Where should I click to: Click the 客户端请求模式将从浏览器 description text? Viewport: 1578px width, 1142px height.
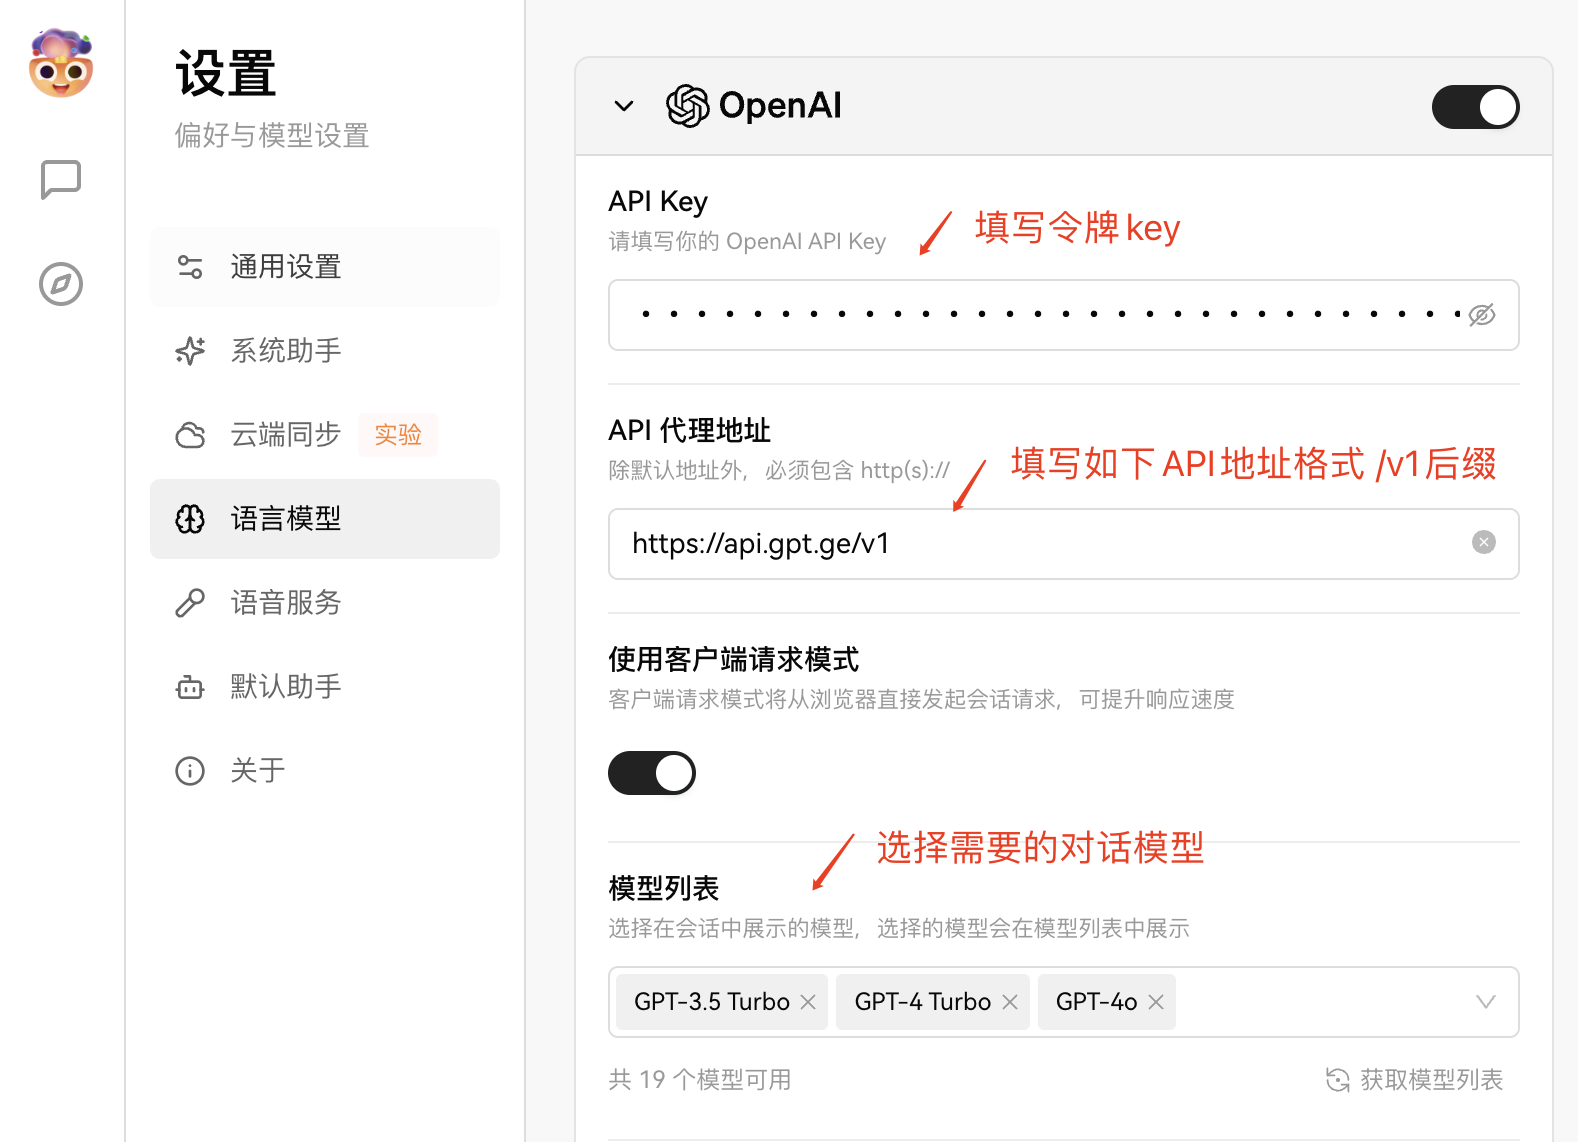click(921, 700)
